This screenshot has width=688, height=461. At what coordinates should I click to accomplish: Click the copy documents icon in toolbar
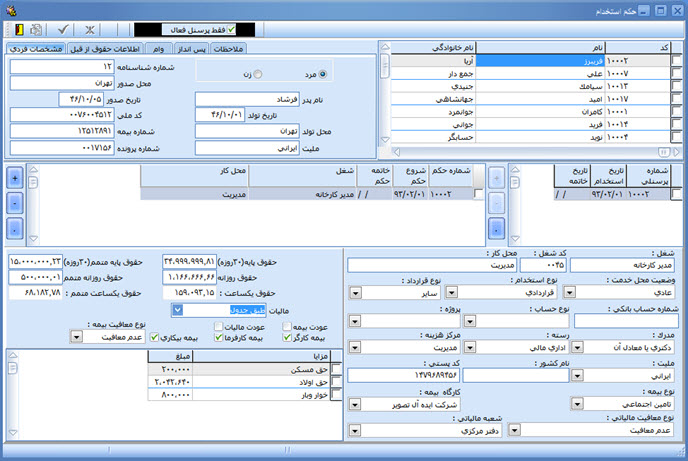click(x=37, y=29)
